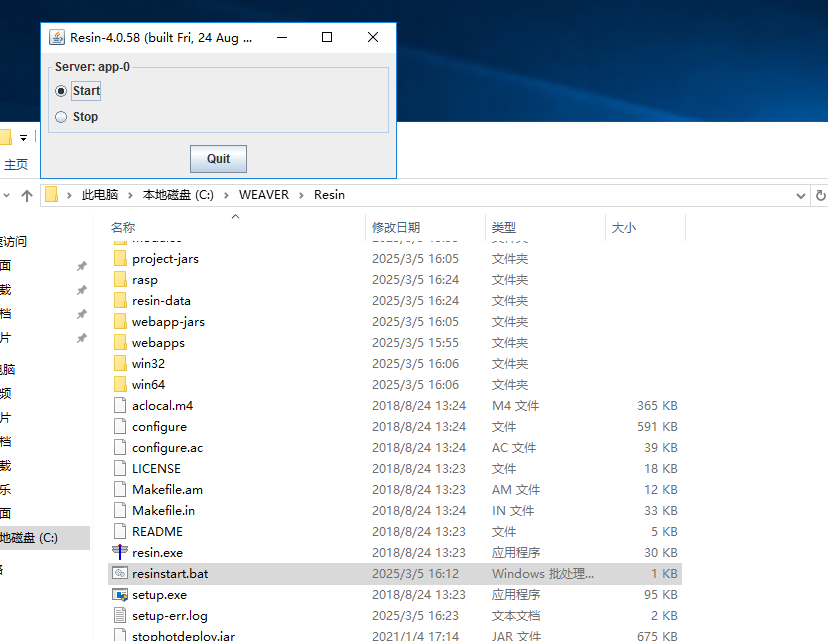Click the win32 folder icon
Image resolution: width=828 pixels, height=641 pixels.
(120, 363)
